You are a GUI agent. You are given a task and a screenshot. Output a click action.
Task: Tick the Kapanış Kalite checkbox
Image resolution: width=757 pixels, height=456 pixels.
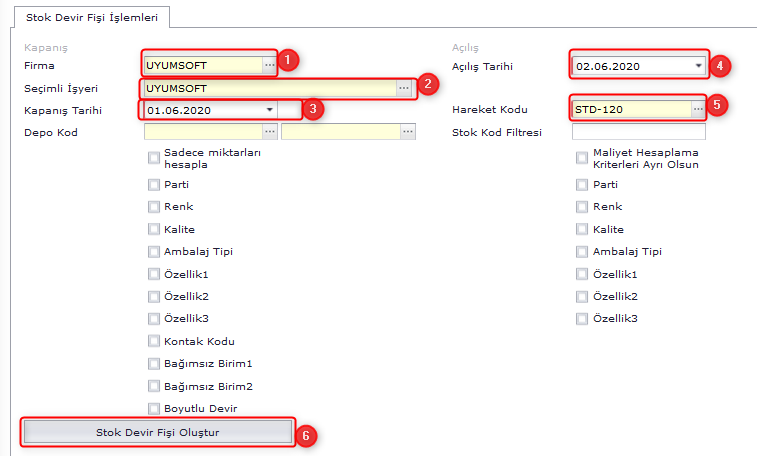click(x=154, y=229)
